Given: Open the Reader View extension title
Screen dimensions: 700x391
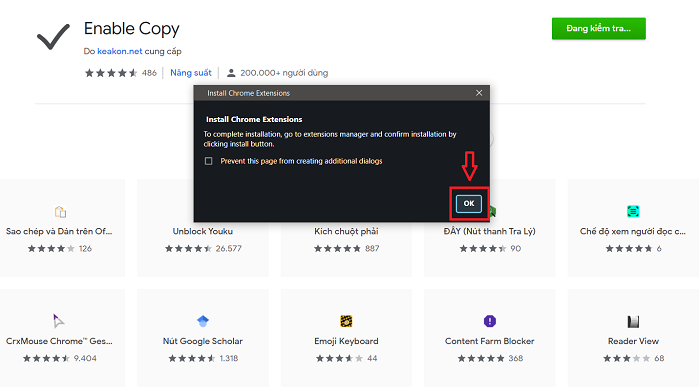Looking at the screenshot, I should pos(633,341).
